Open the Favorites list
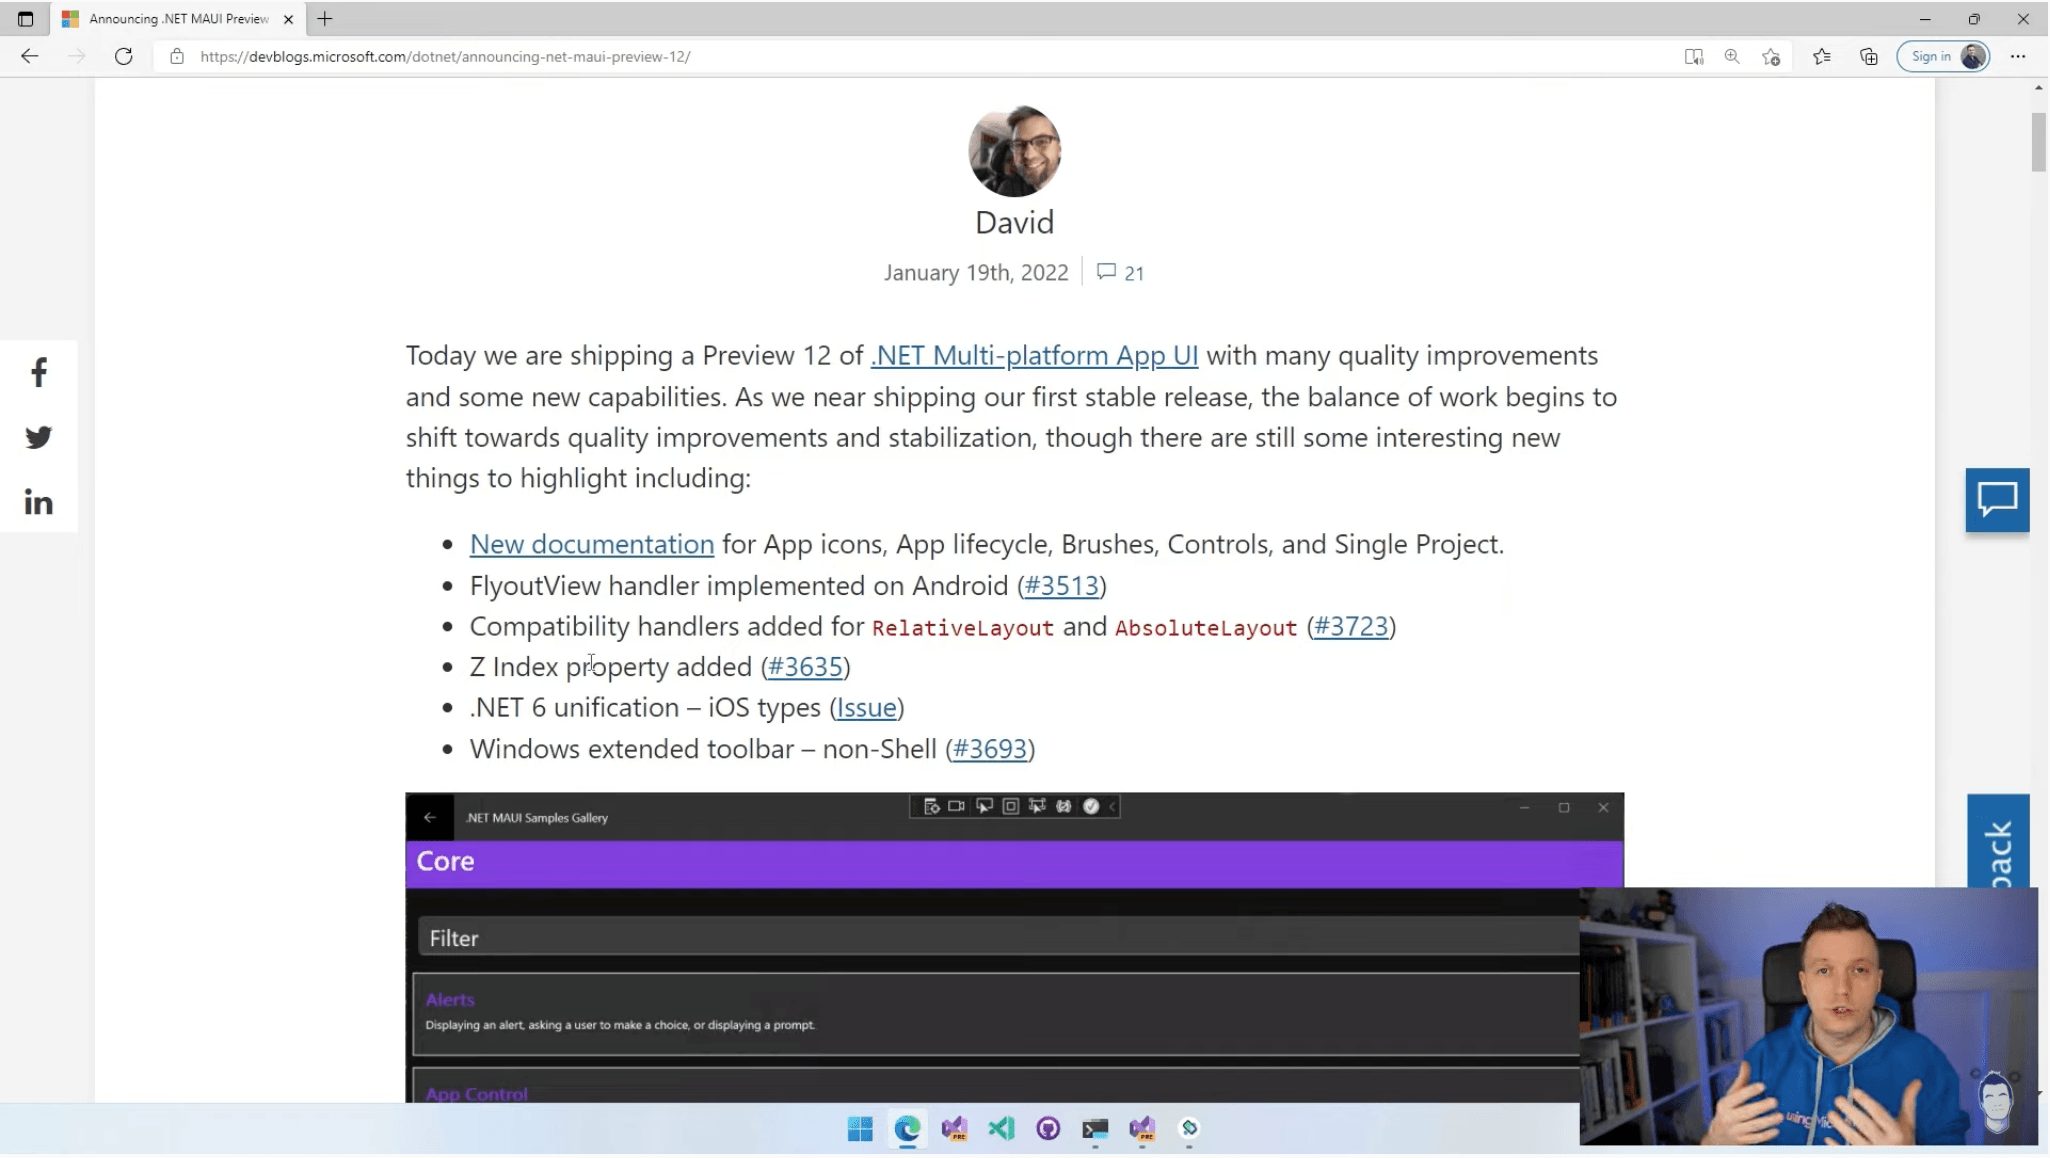Screen dimensions: 2050x1158 1822,57
